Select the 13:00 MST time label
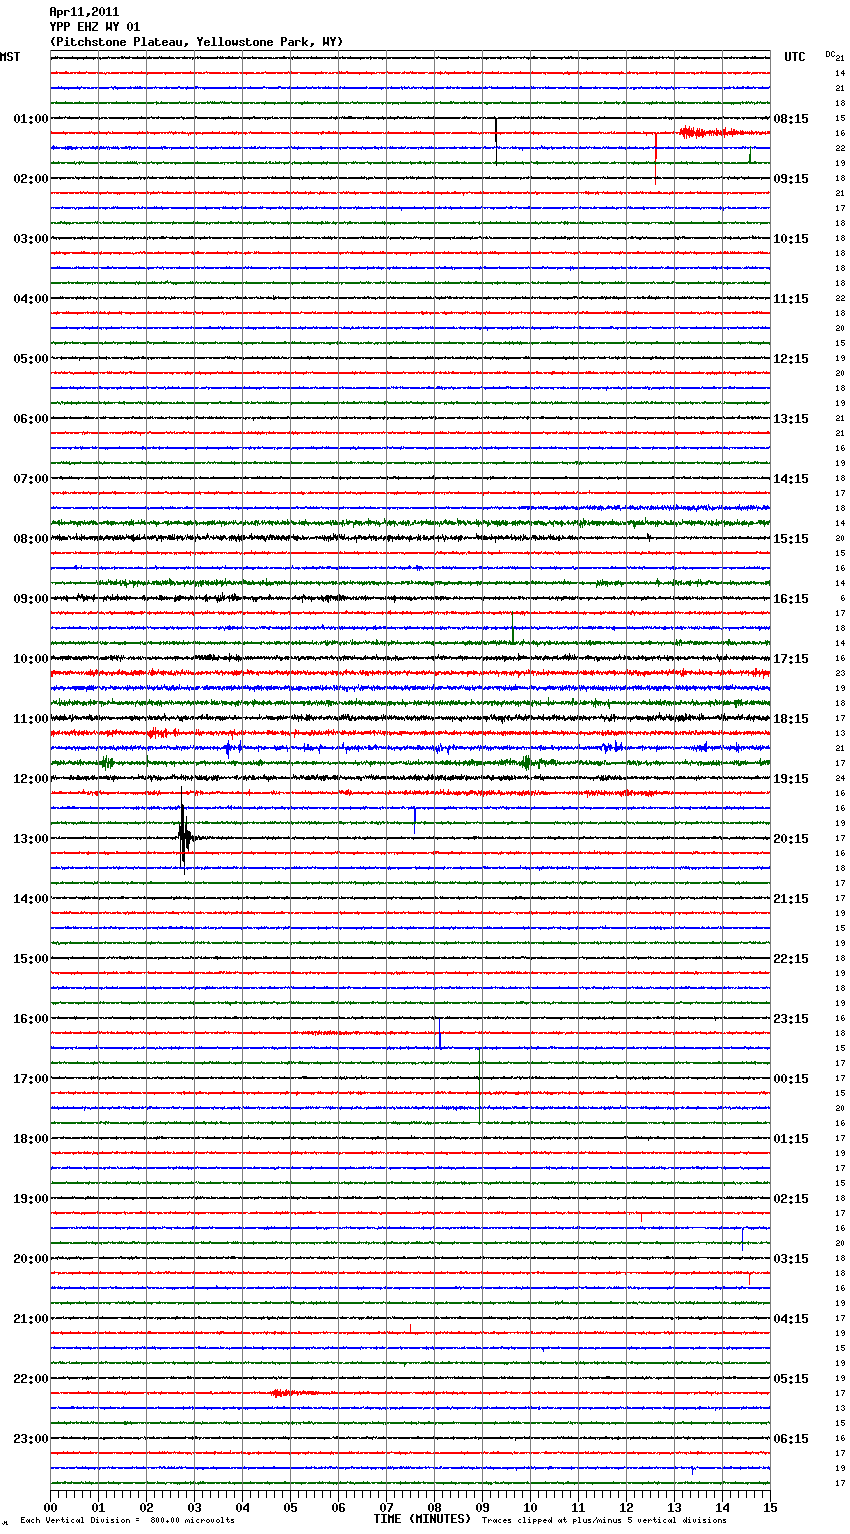Viewport: 850px width, 1534px height. pyautogui.click(x=31, y=839)
